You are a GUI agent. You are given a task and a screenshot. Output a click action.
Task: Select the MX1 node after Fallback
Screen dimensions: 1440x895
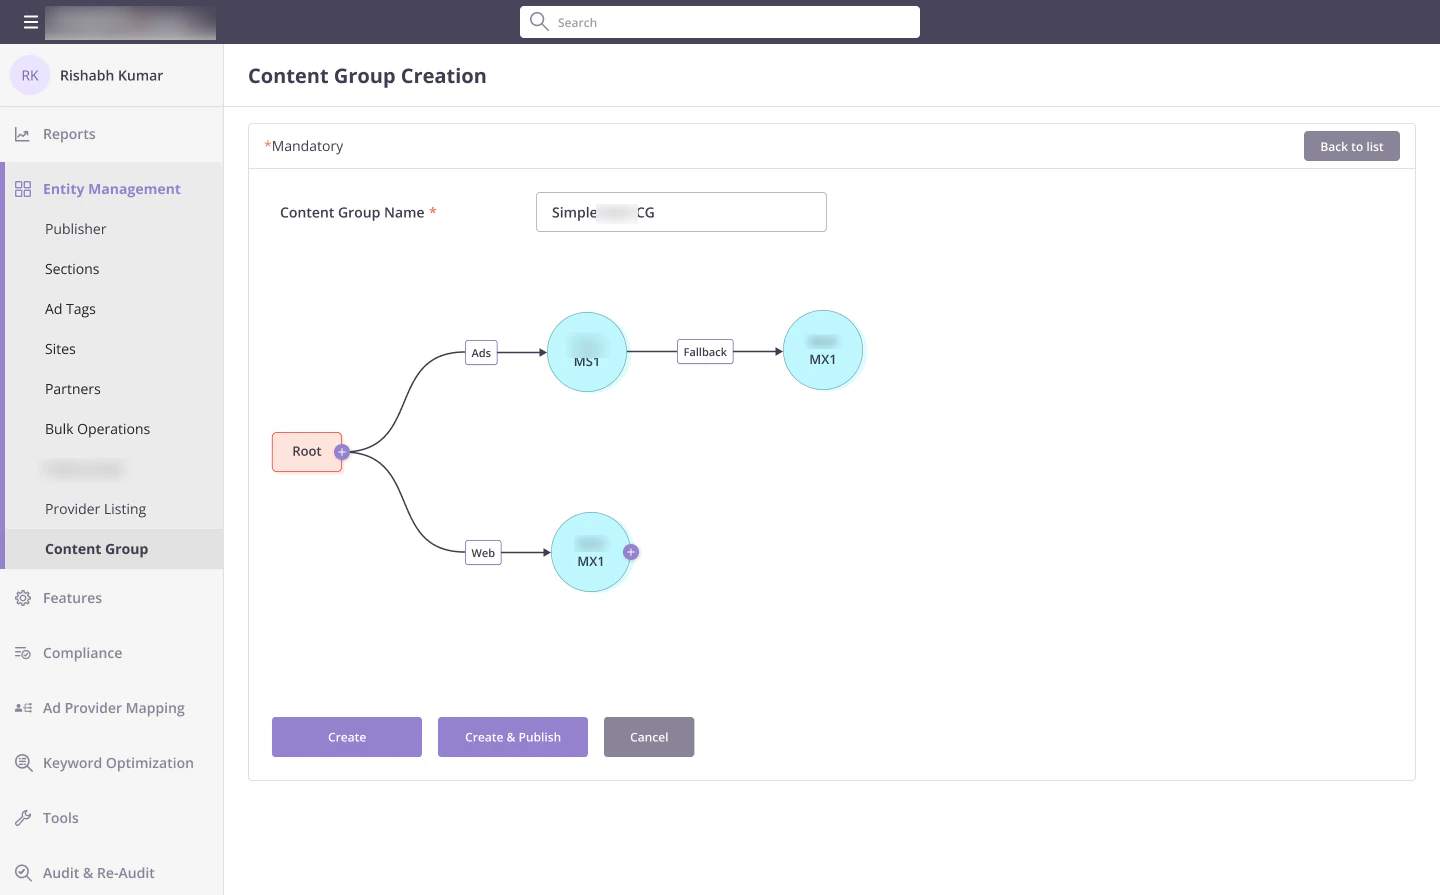click(823, 350)
